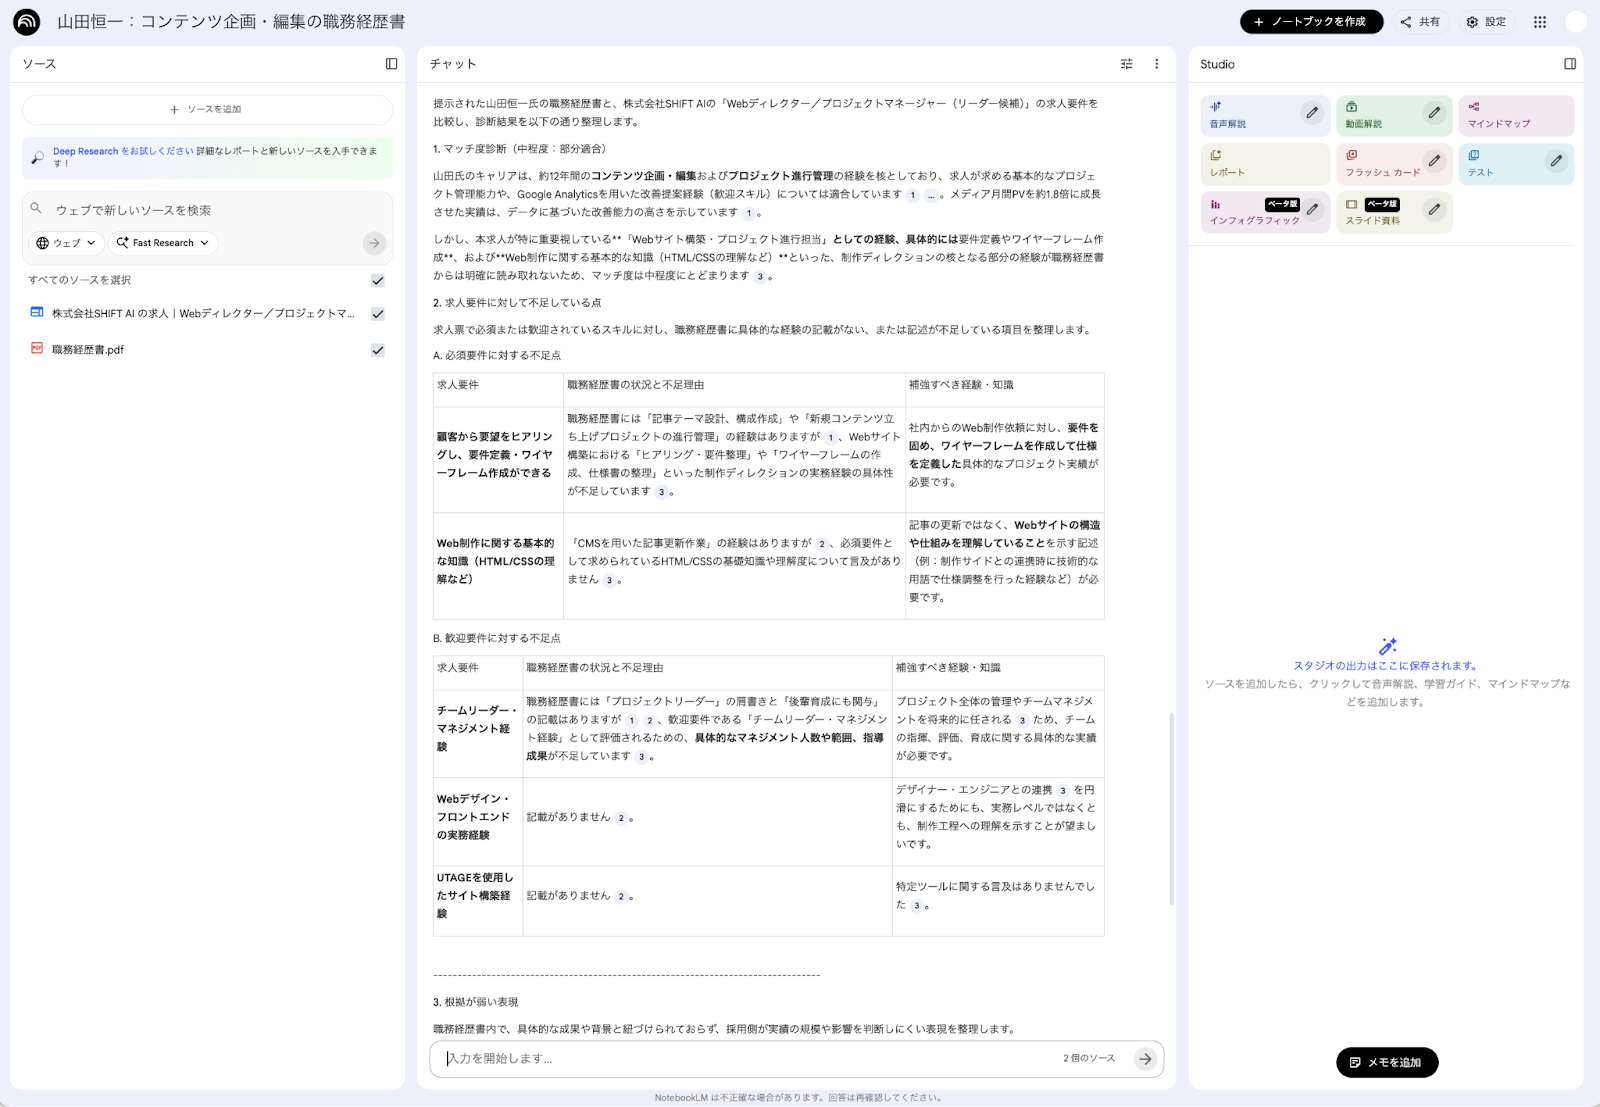Screen dimensions: 1600x1107
Task: Expand the Fast Research mode dropdown
Action: coord(162,242)
